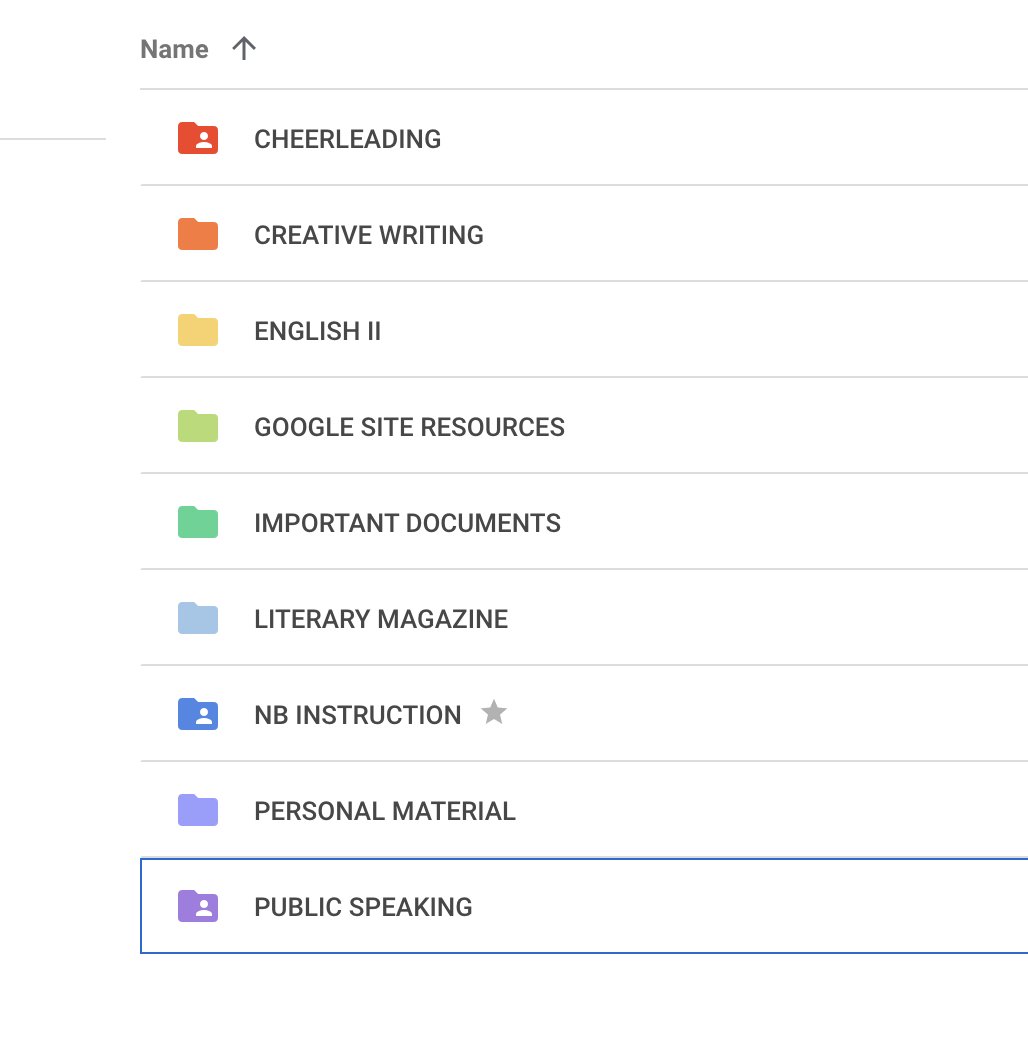Click the shared NB INSTRUCTION folder icon

coord(196,714)
